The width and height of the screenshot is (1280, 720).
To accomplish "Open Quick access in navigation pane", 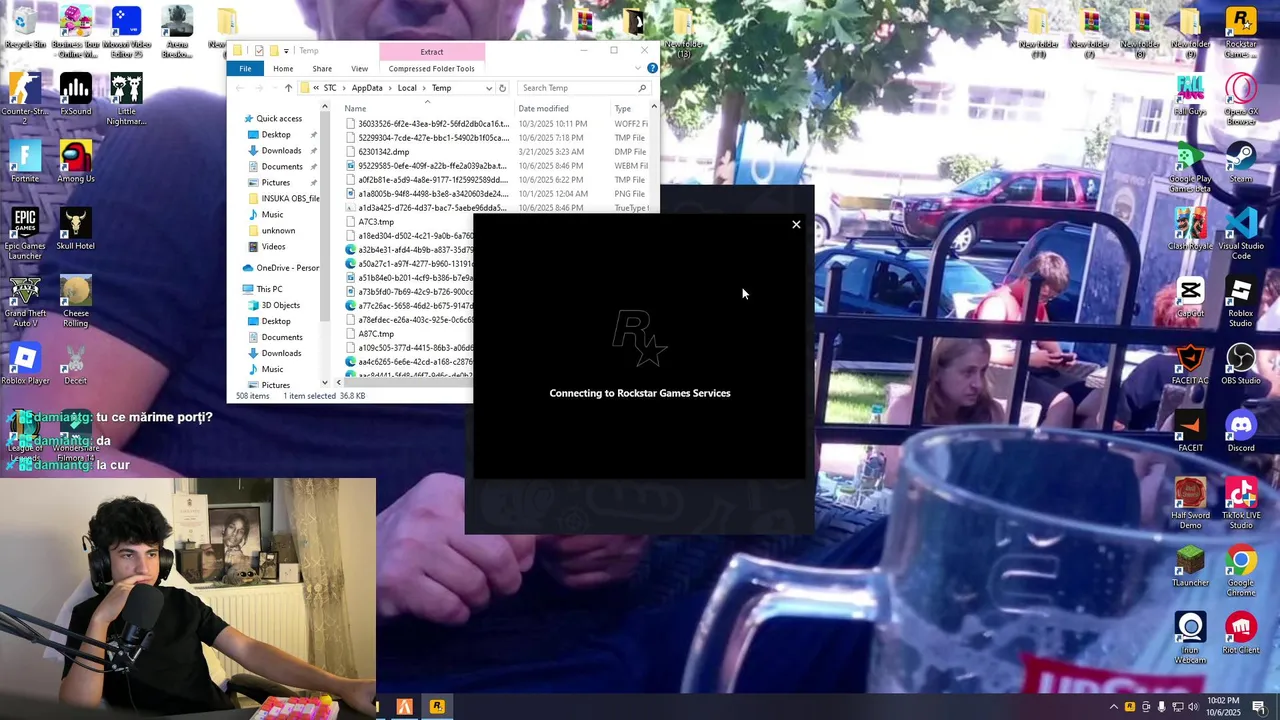I will pos(279,118).
